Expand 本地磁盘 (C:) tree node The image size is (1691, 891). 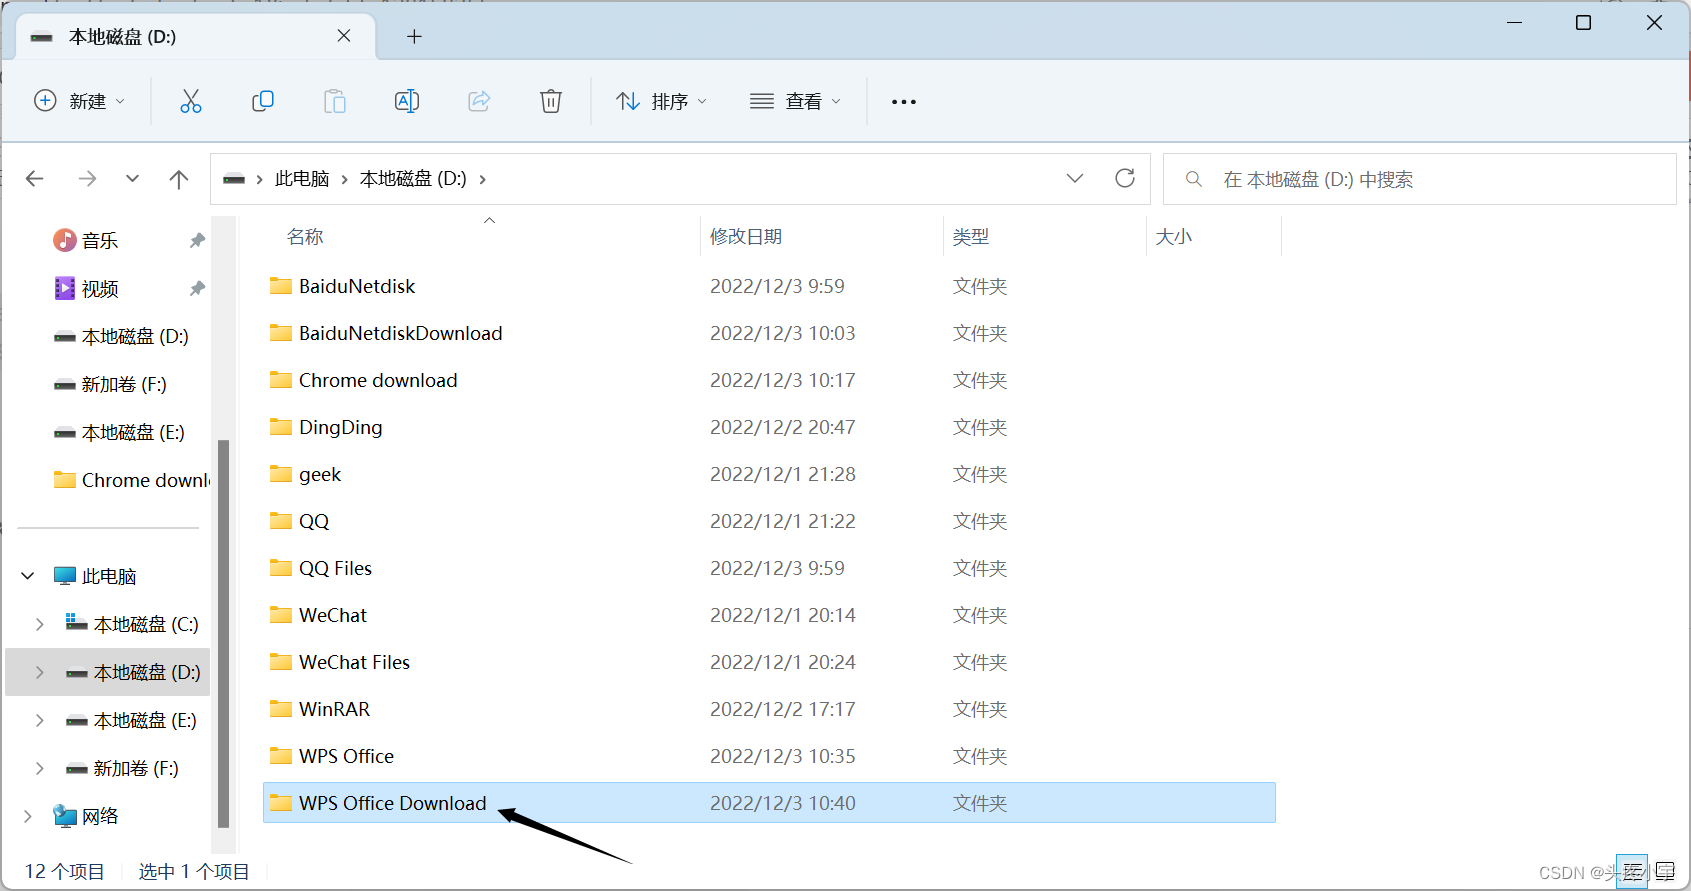(x=39, y=624)
